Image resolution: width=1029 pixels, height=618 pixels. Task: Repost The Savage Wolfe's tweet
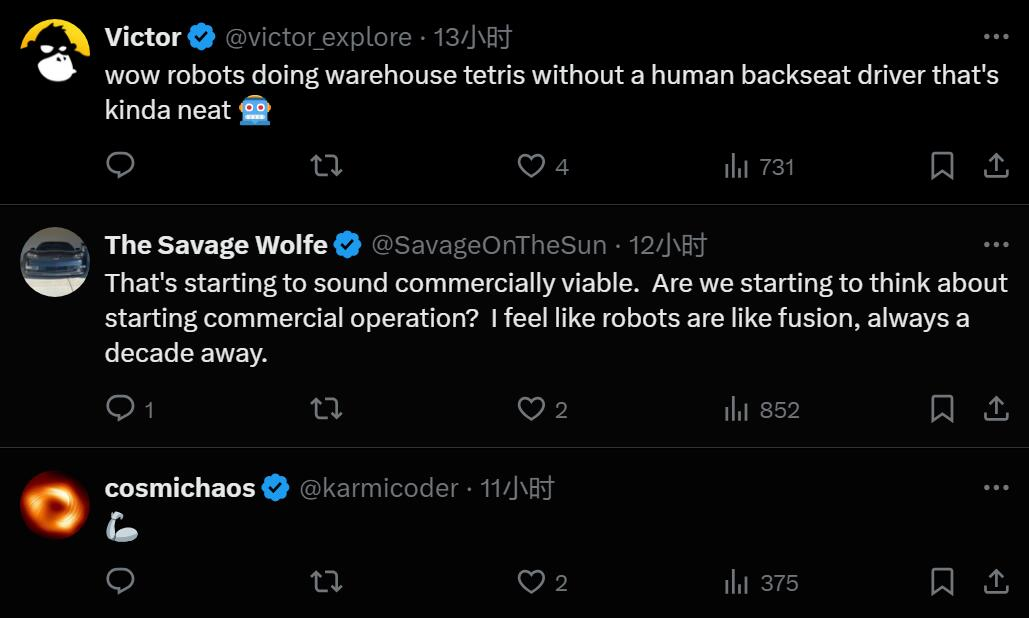(x=326, y=409)
